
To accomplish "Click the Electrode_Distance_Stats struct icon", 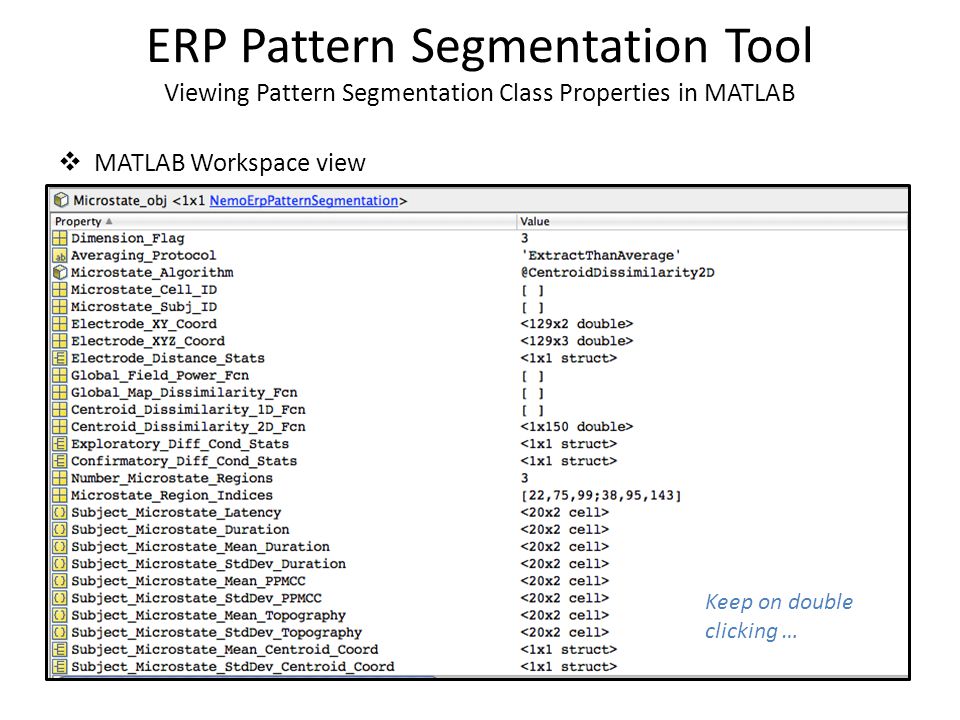I will pyautogui.click(x=59, y=358).
